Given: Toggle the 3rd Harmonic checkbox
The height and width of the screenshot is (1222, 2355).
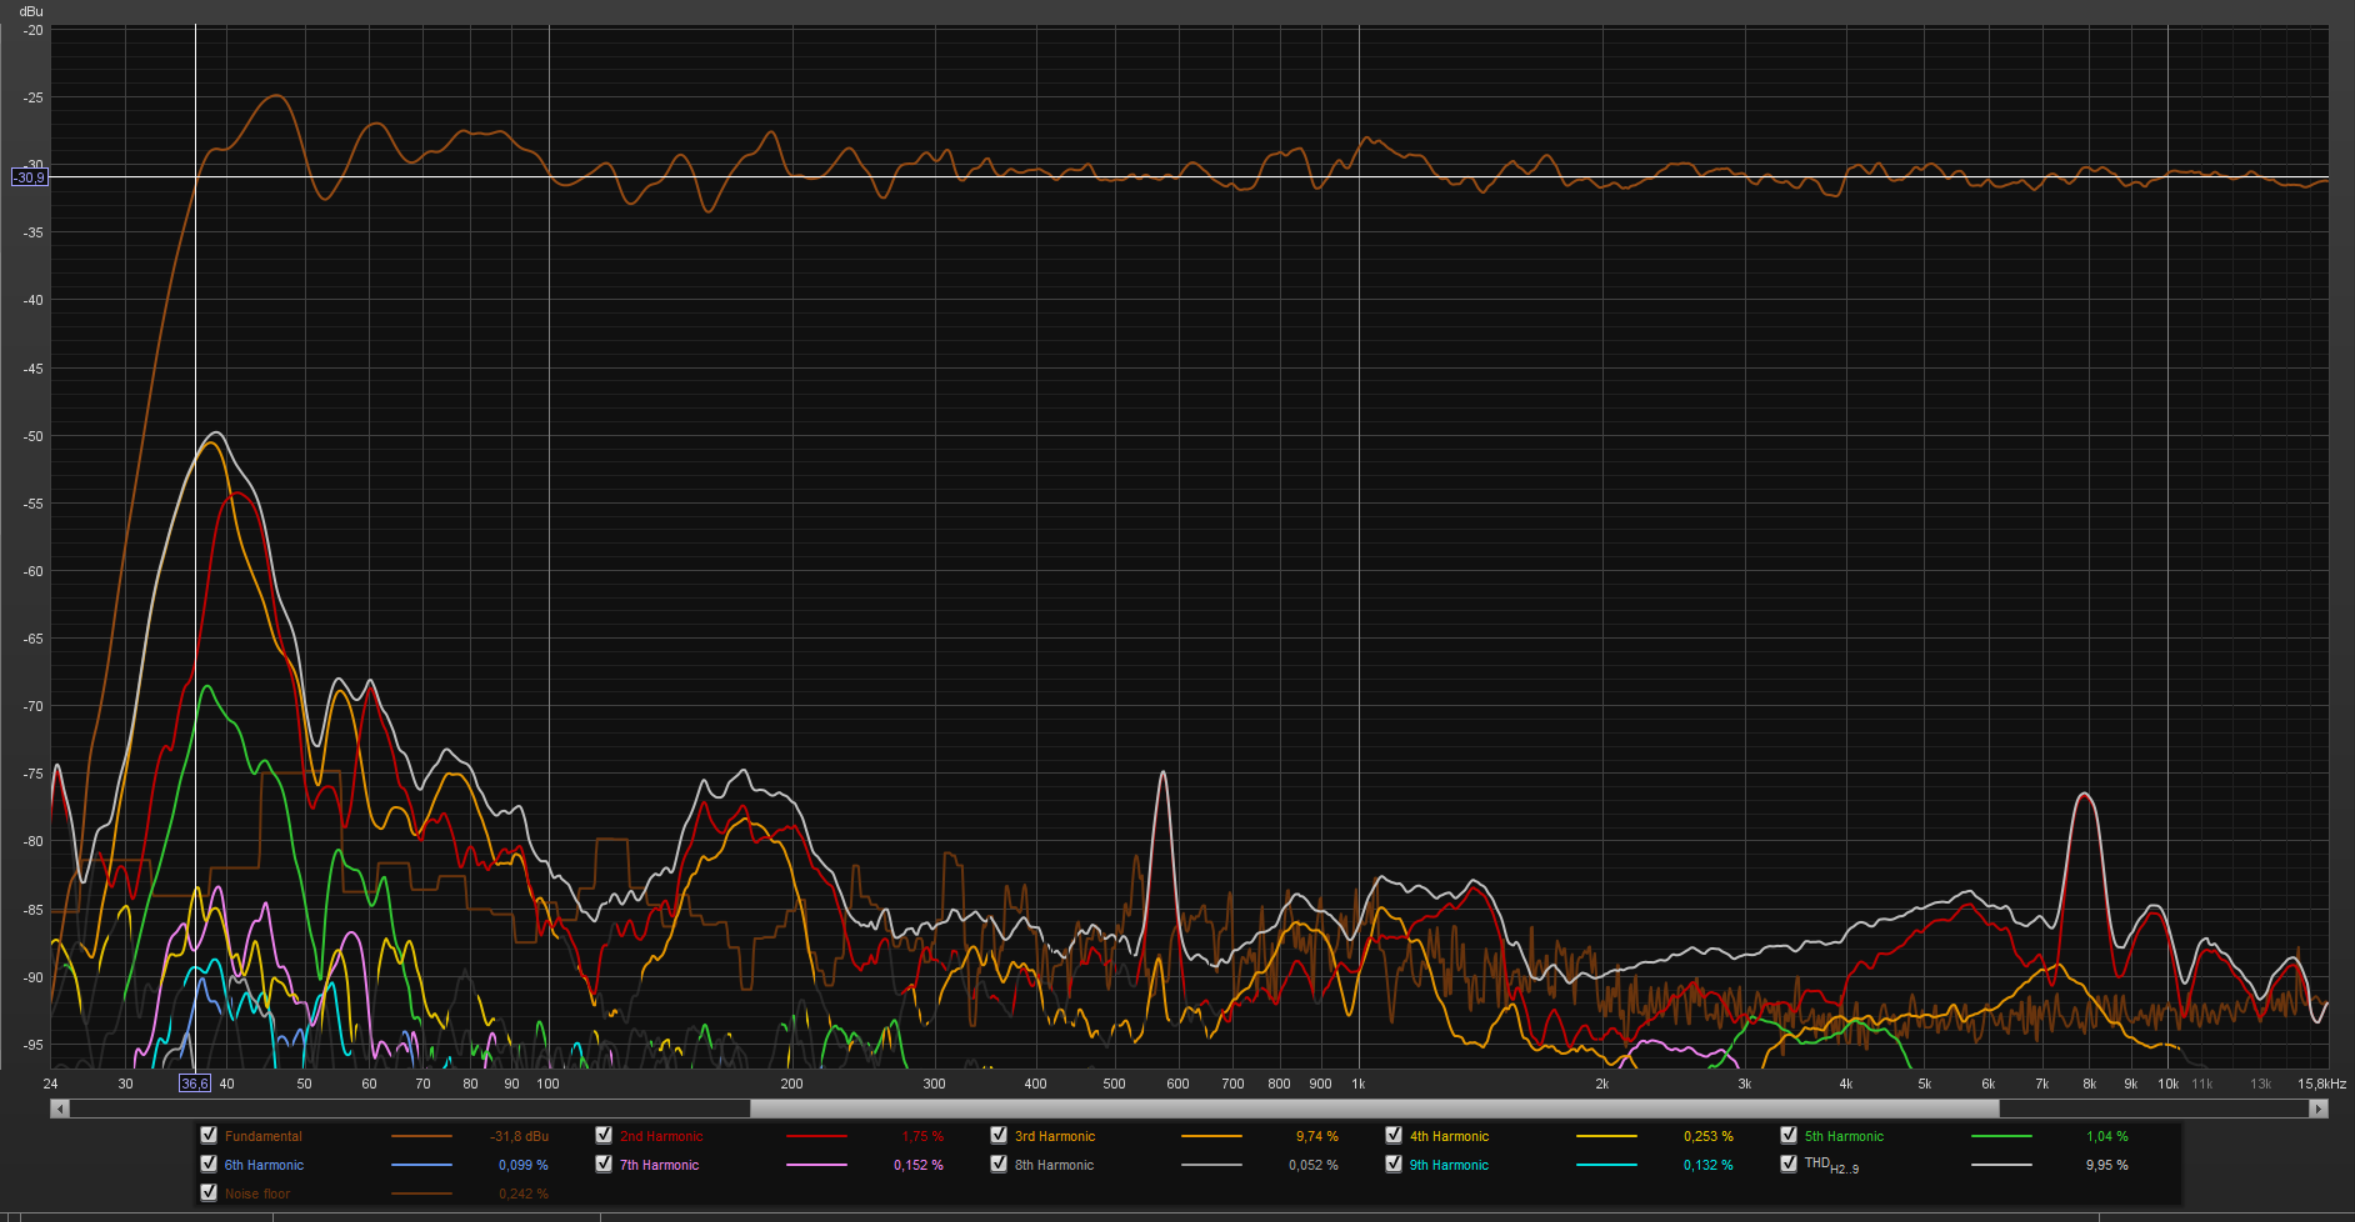Looking at the screenshot, I should (999, 1135).
